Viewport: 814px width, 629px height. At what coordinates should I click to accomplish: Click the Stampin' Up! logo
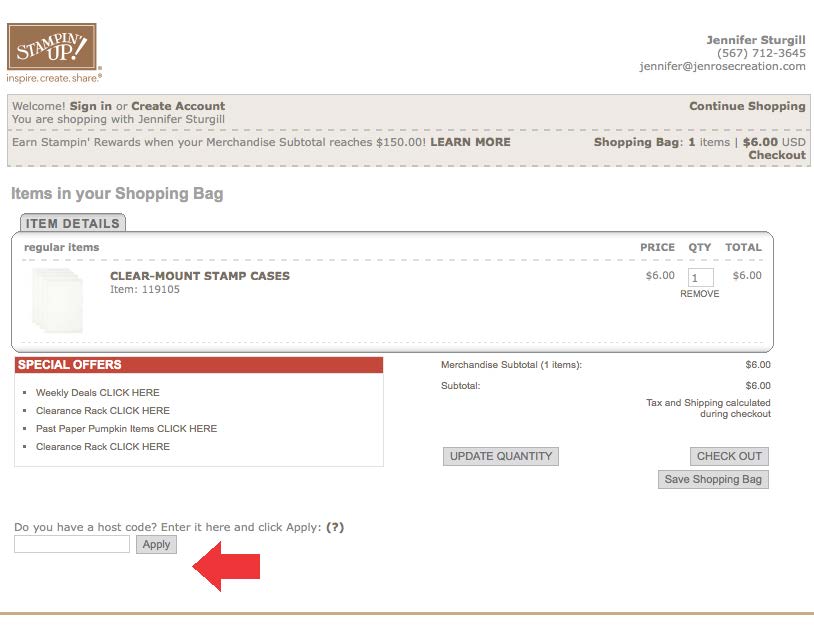coord(54,52)
